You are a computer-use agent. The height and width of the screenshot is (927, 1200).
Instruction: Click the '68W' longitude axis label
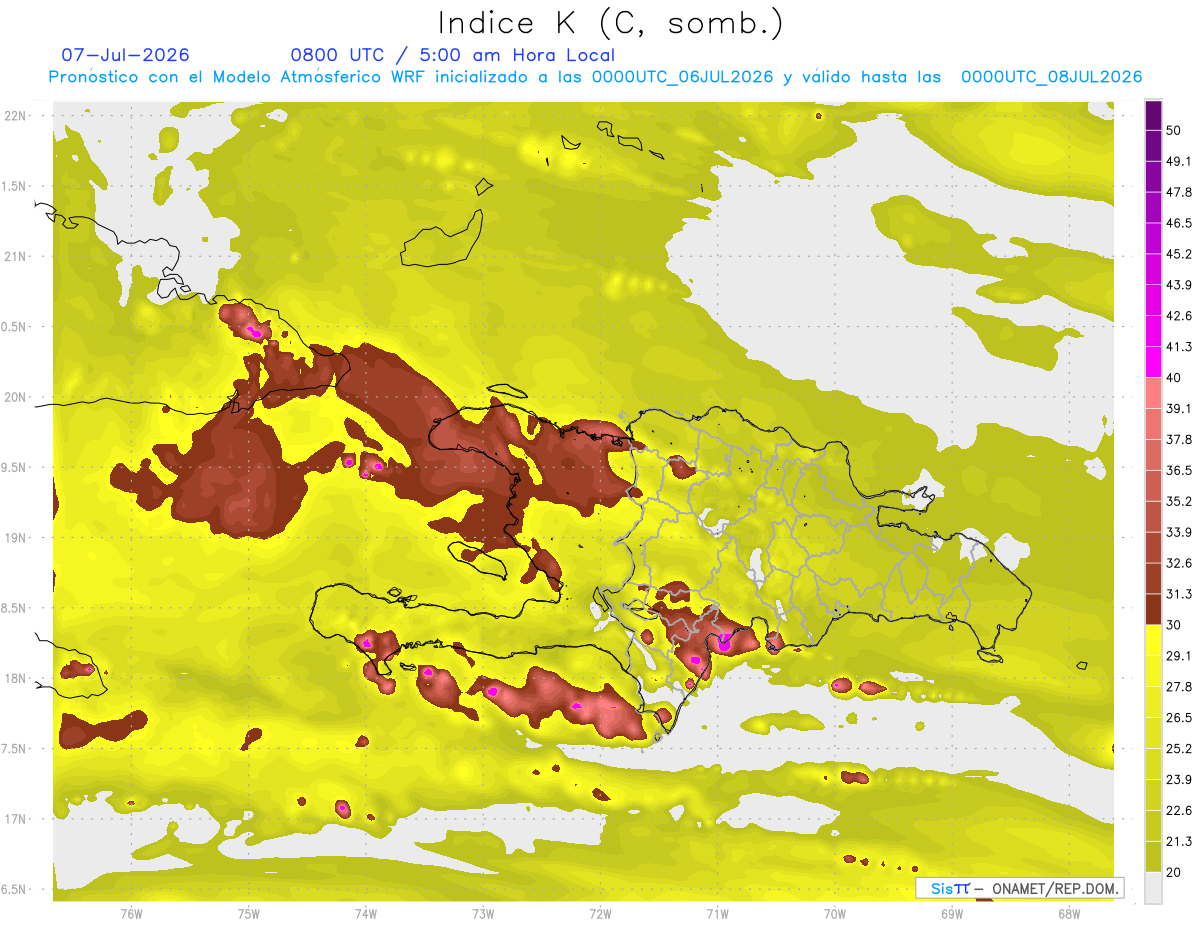pyautogui.click(x=1069, y=914)
